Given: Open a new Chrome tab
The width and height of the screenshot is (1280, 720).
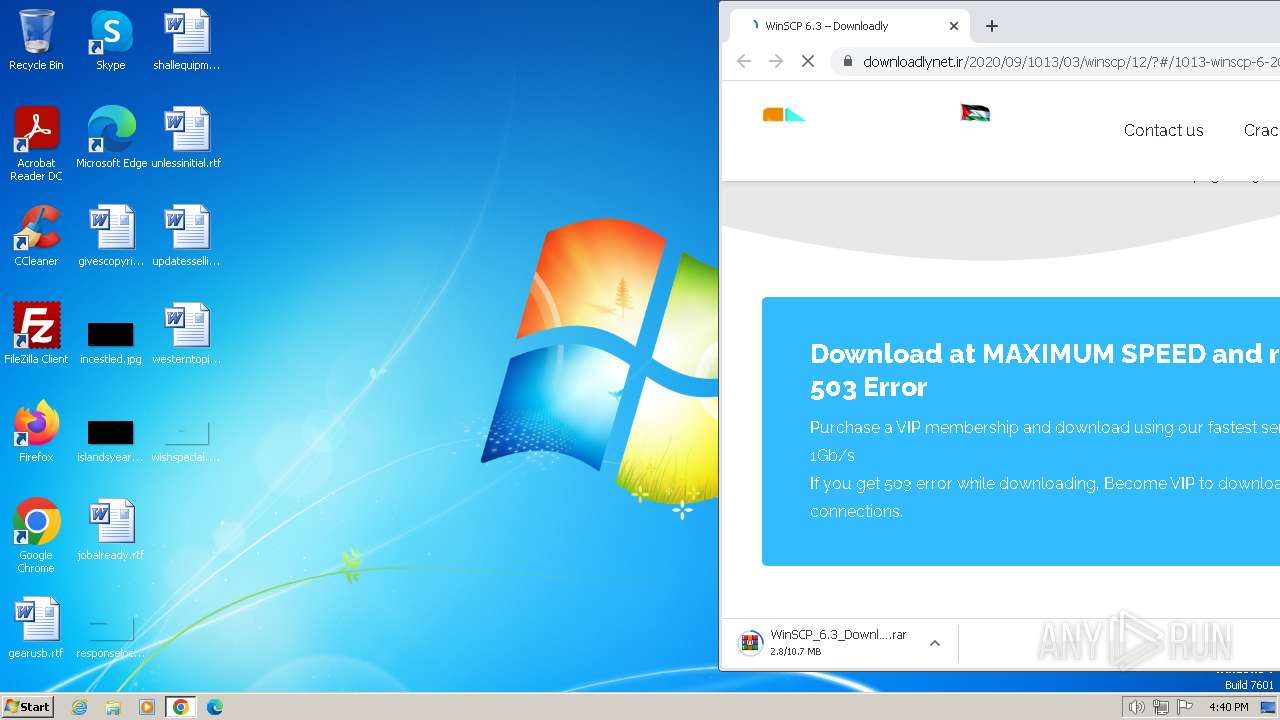Looking at the screenshot, I should tap(992, 26).
